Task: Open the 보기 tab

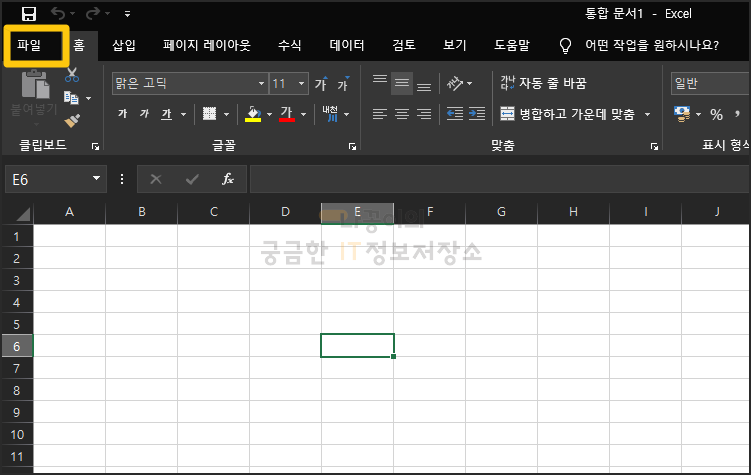Action: (455, 45)
